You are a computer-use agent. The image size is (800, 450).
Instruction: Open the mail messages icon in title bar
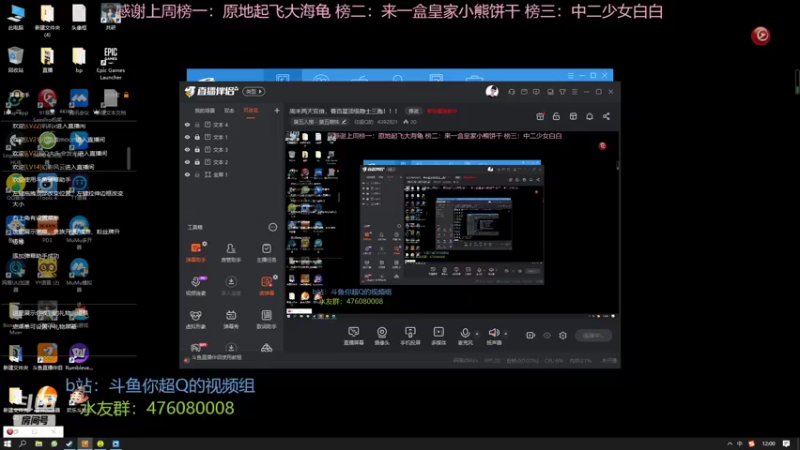point(524,92)
